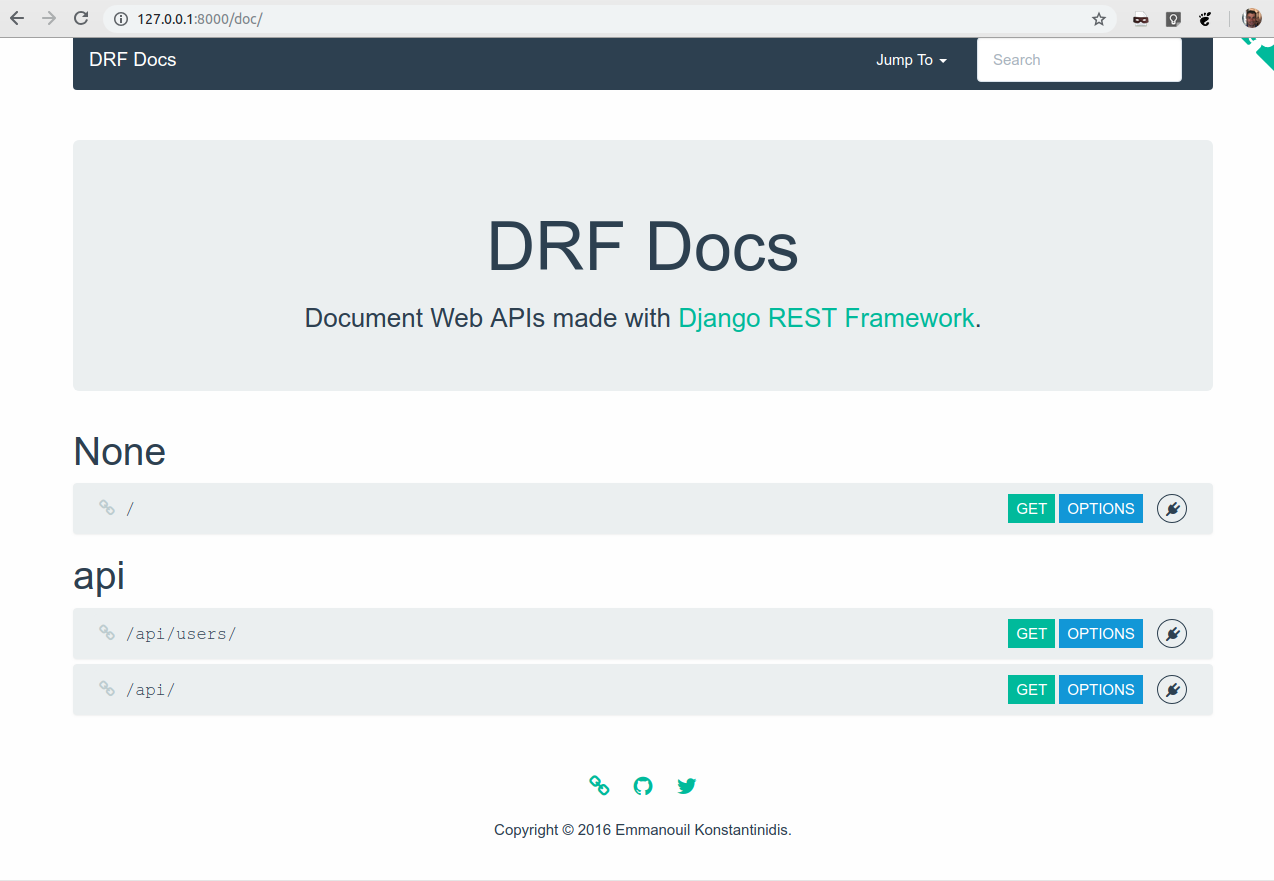
Task: Click the OPTIONS badge for /api/users/
Action: tap(1101, 634)
